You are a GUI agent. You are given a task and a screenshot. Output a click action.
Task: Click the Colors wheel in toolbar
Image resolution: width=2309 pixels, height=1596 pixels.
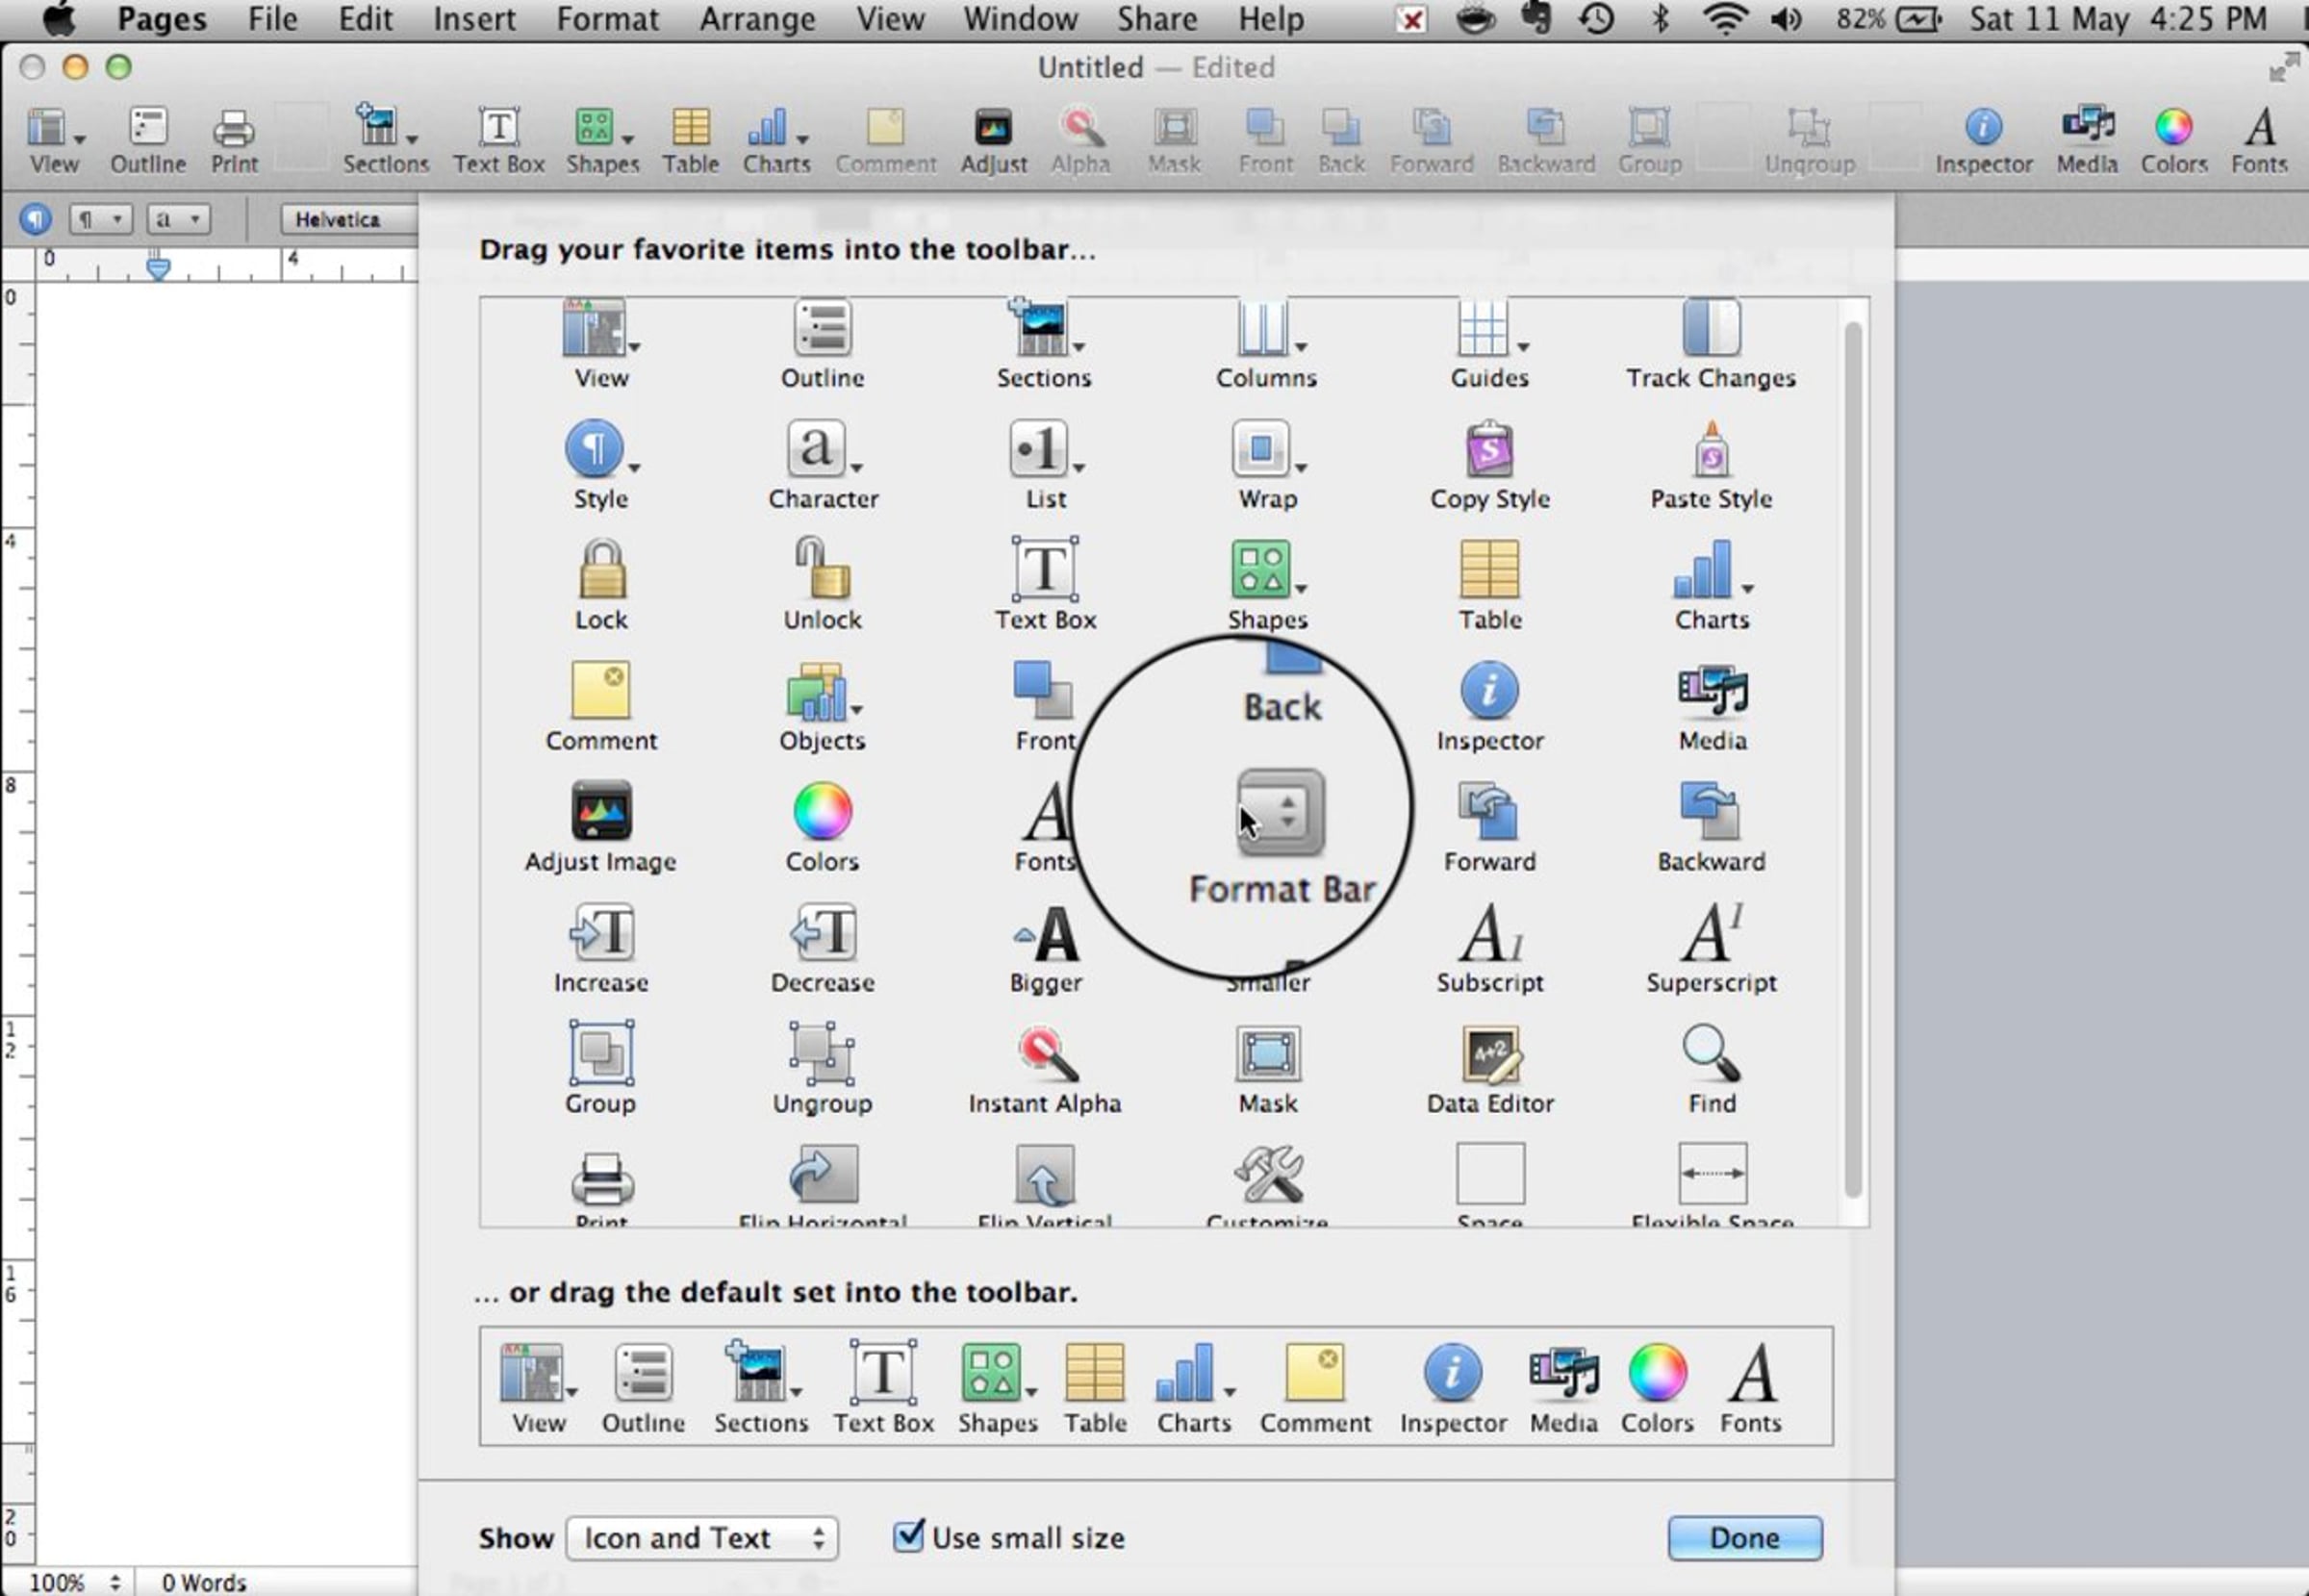click(x=2172, y=128)
